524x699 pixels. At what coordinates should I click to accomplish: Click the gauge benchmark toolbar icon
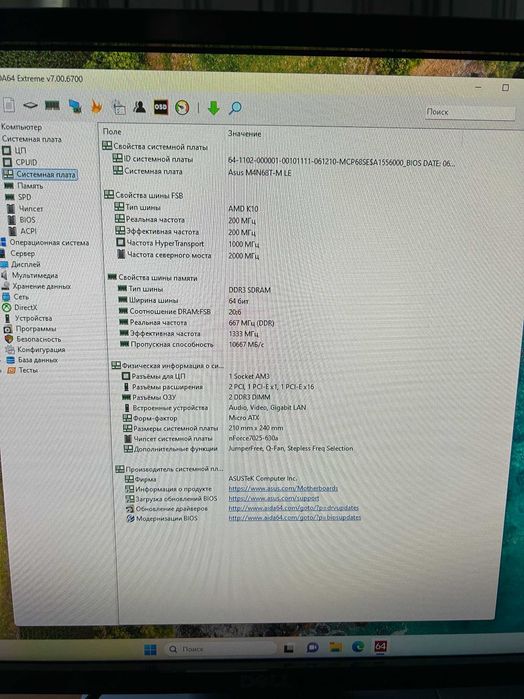pos(182,107)
